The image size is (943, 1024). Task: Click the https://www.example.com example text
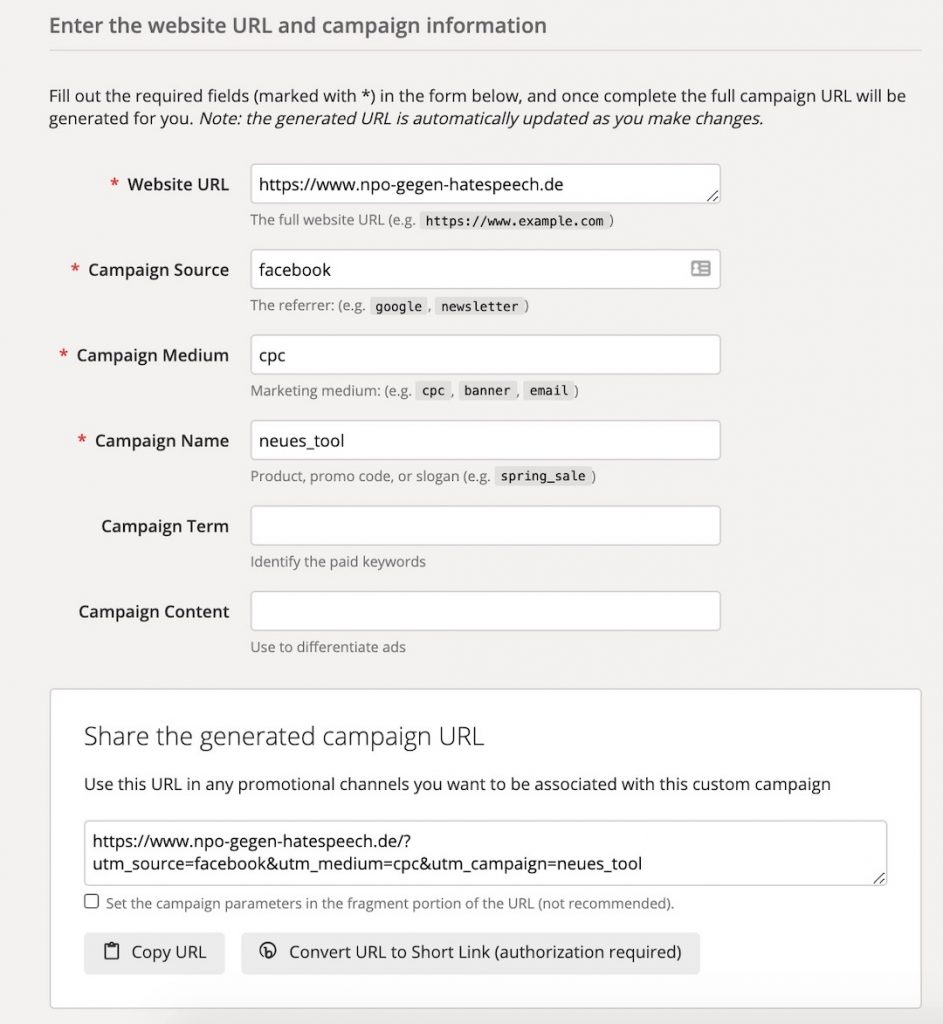[x=514, y=221]
